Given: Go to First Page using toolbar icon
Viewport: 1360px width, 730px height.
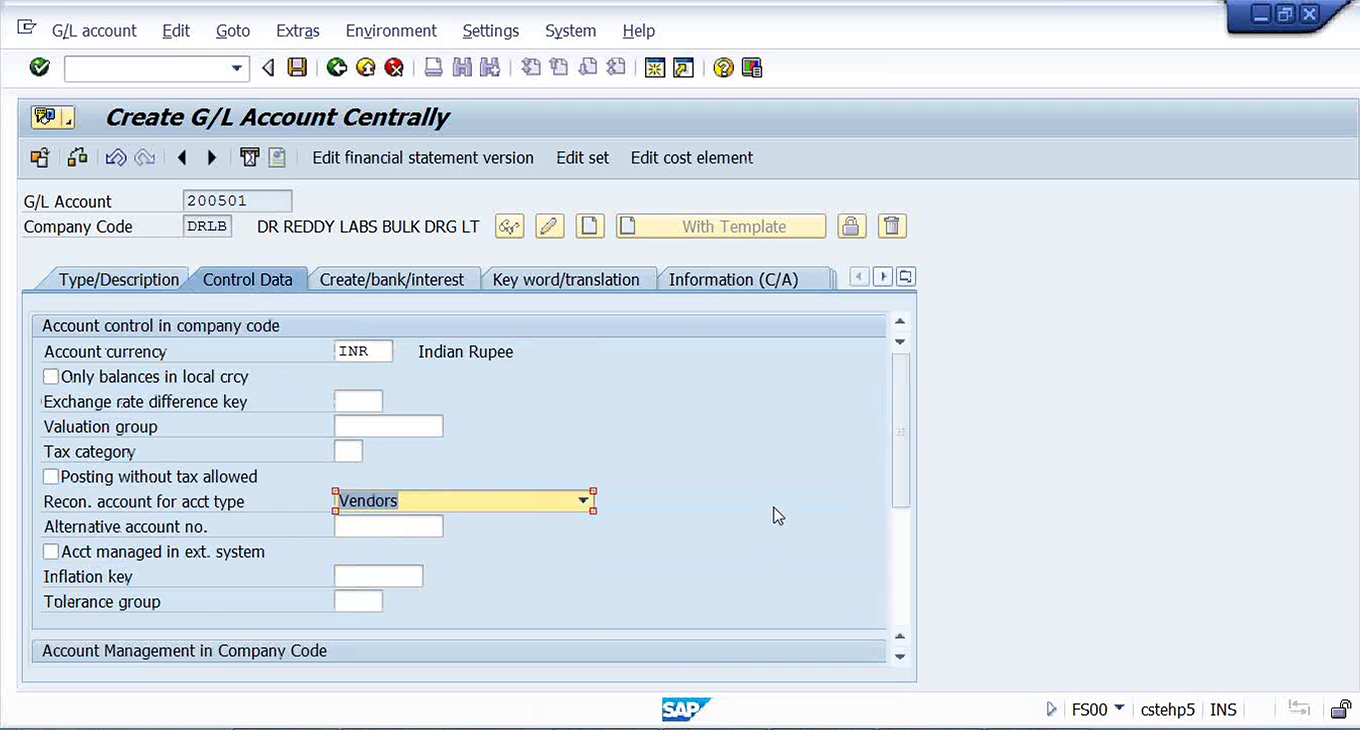Looking at the screenshot, I should [x=531, y=68].
